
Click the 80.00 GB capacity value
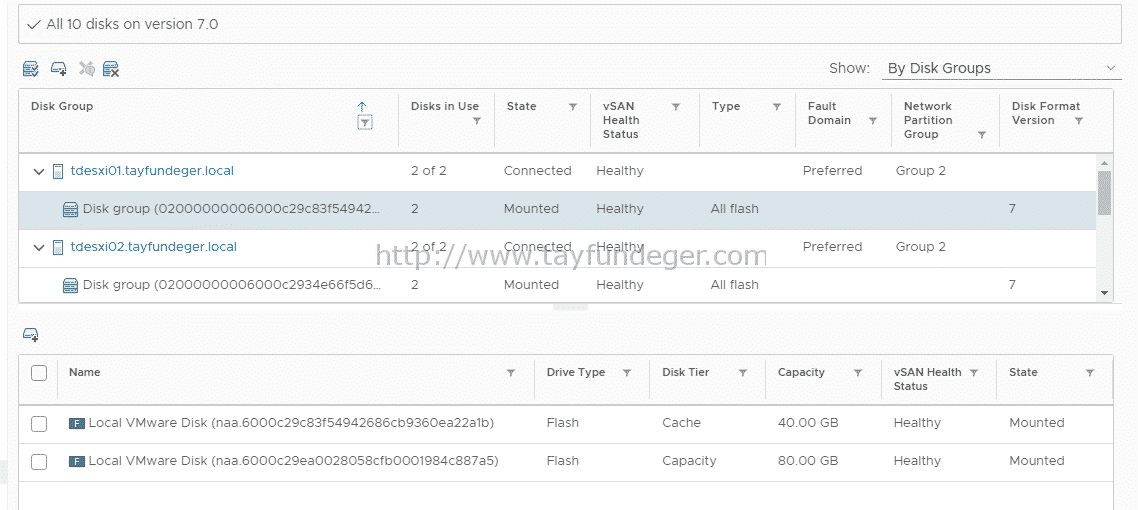pos(808,461)
